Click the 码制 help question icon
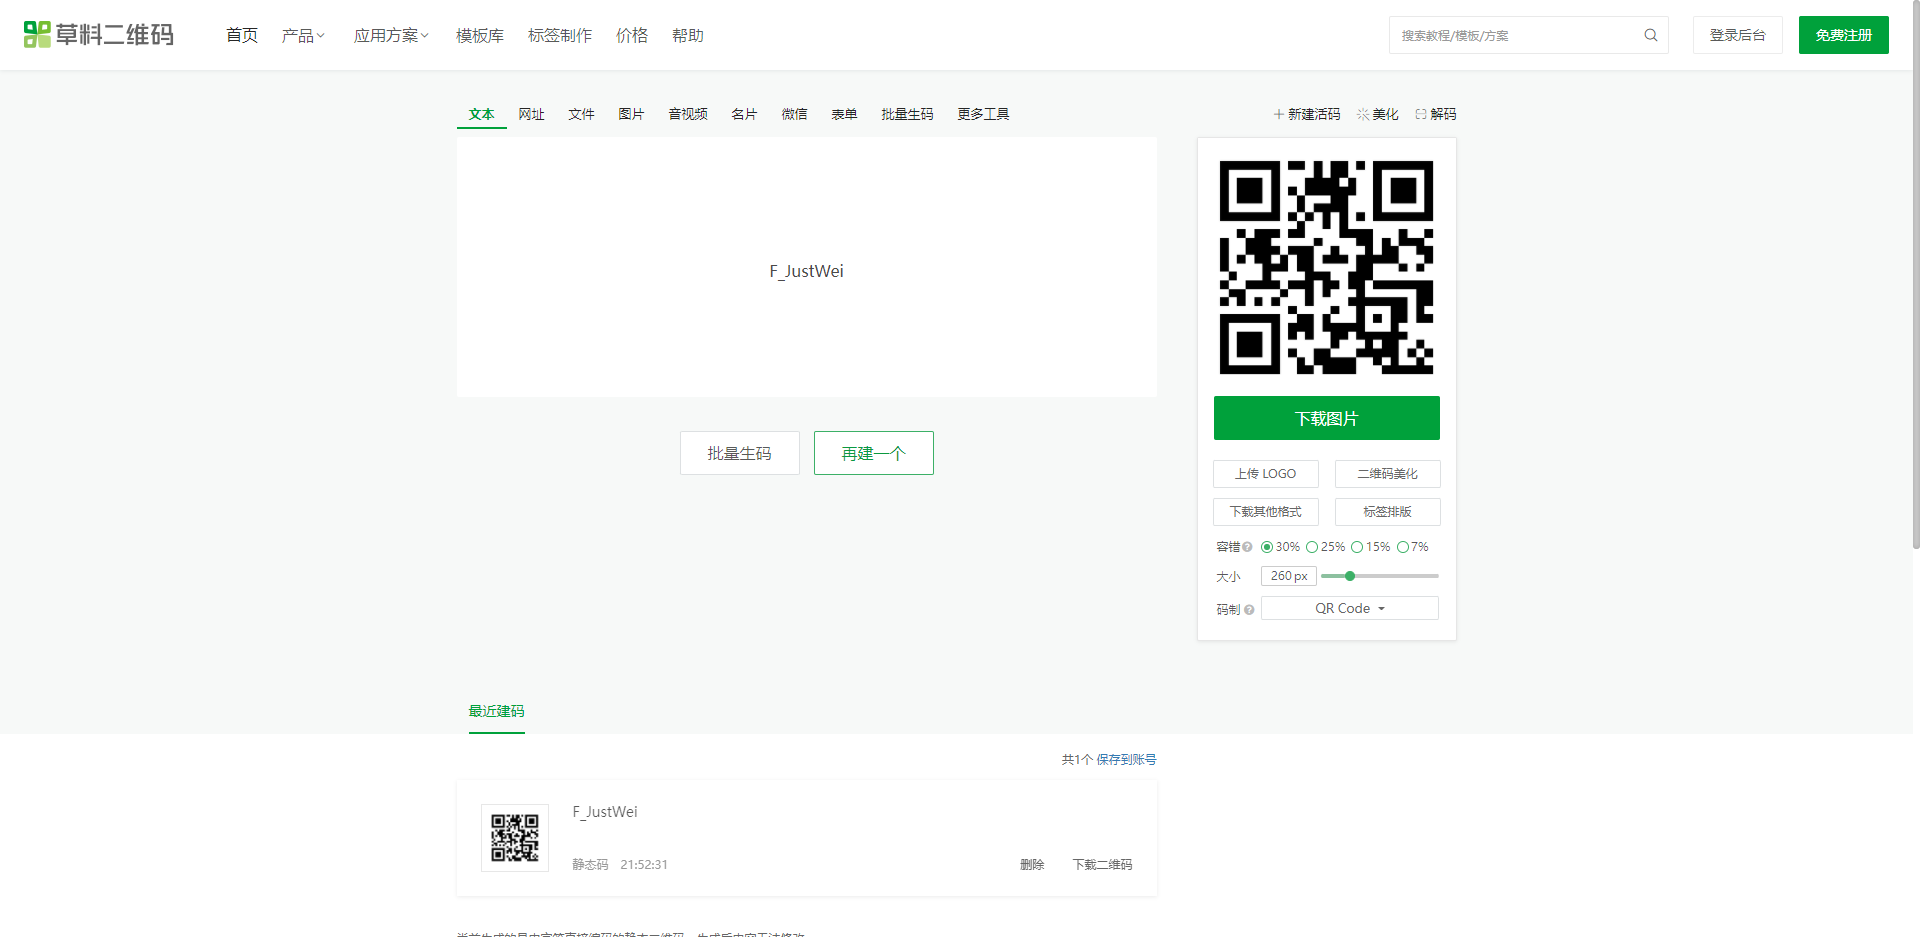This screenshot has width=1920, height=937. click(x=1249, y=610)
